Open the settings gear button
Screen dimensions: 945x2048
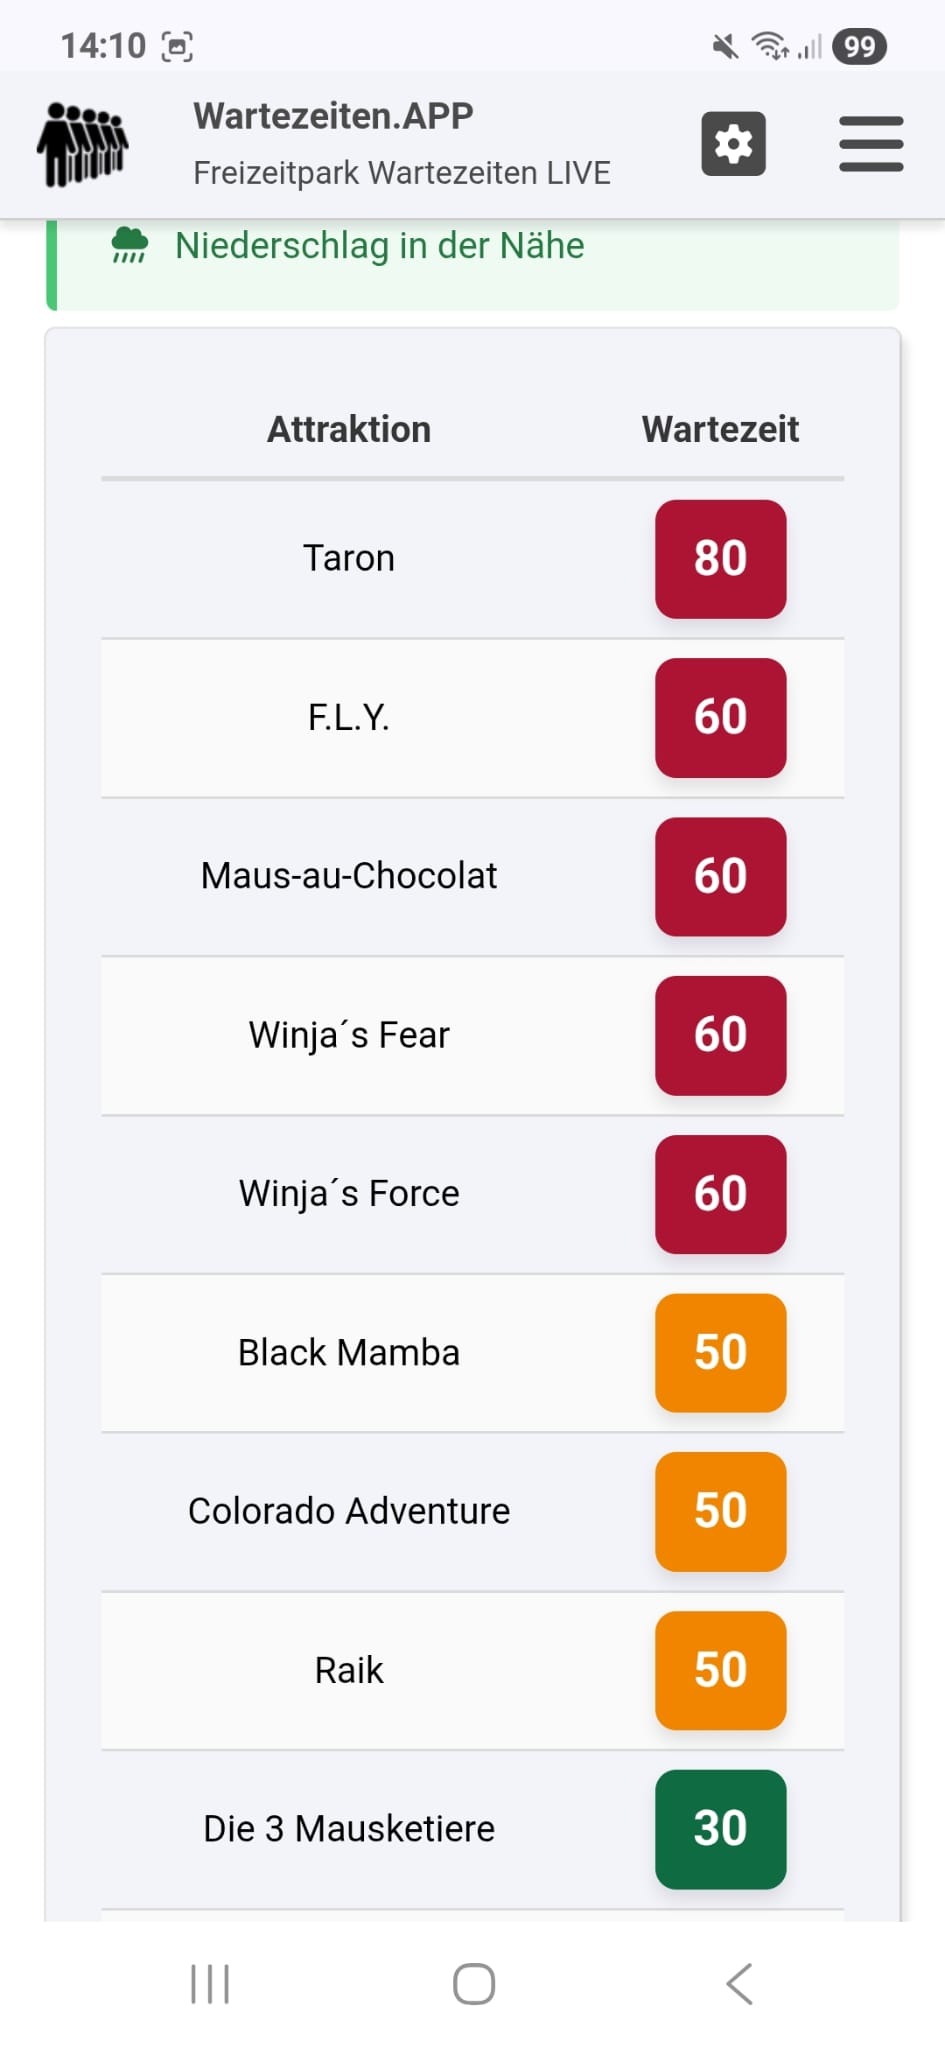coord(733,144)
